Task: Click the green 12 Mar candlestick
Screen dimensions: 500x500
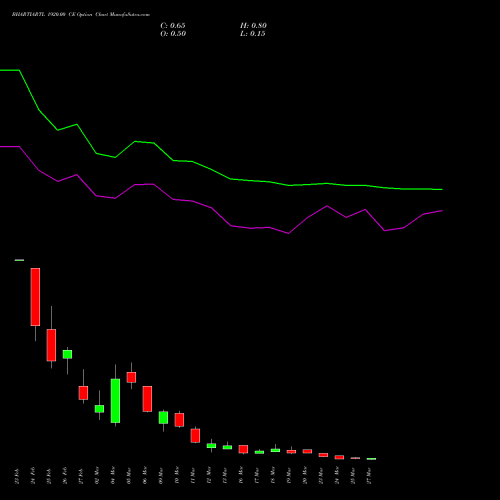Action: 211,446
